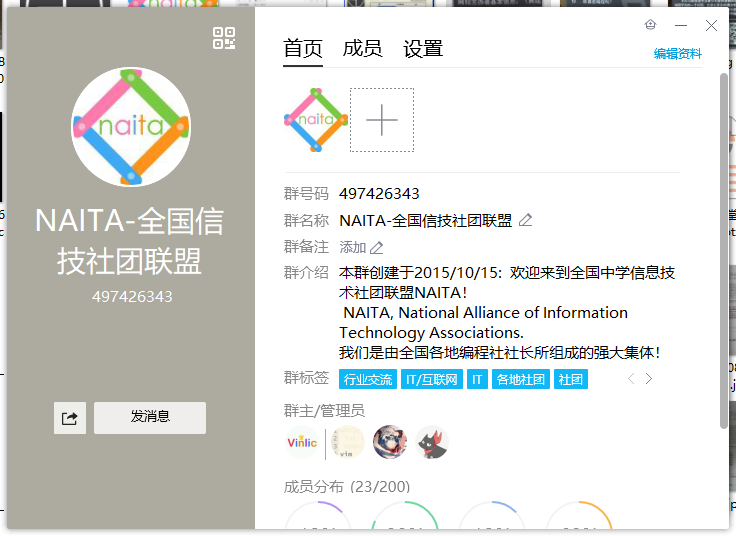Open the Vinlic group owner avatar
The width and height of the screenshot is (736, 536).
pyautogui.click(x=302, y=442)
